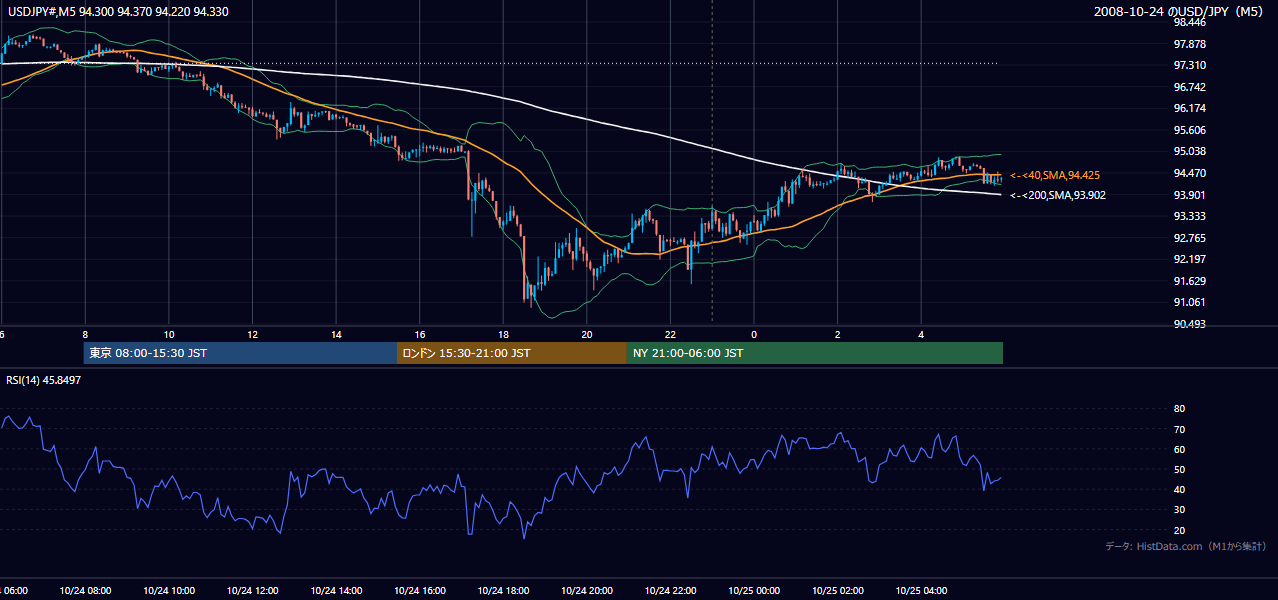Viewport: 1278px width, 600px height.
Task: Click RSI scale value 60
Action: tap(1179, 449)
